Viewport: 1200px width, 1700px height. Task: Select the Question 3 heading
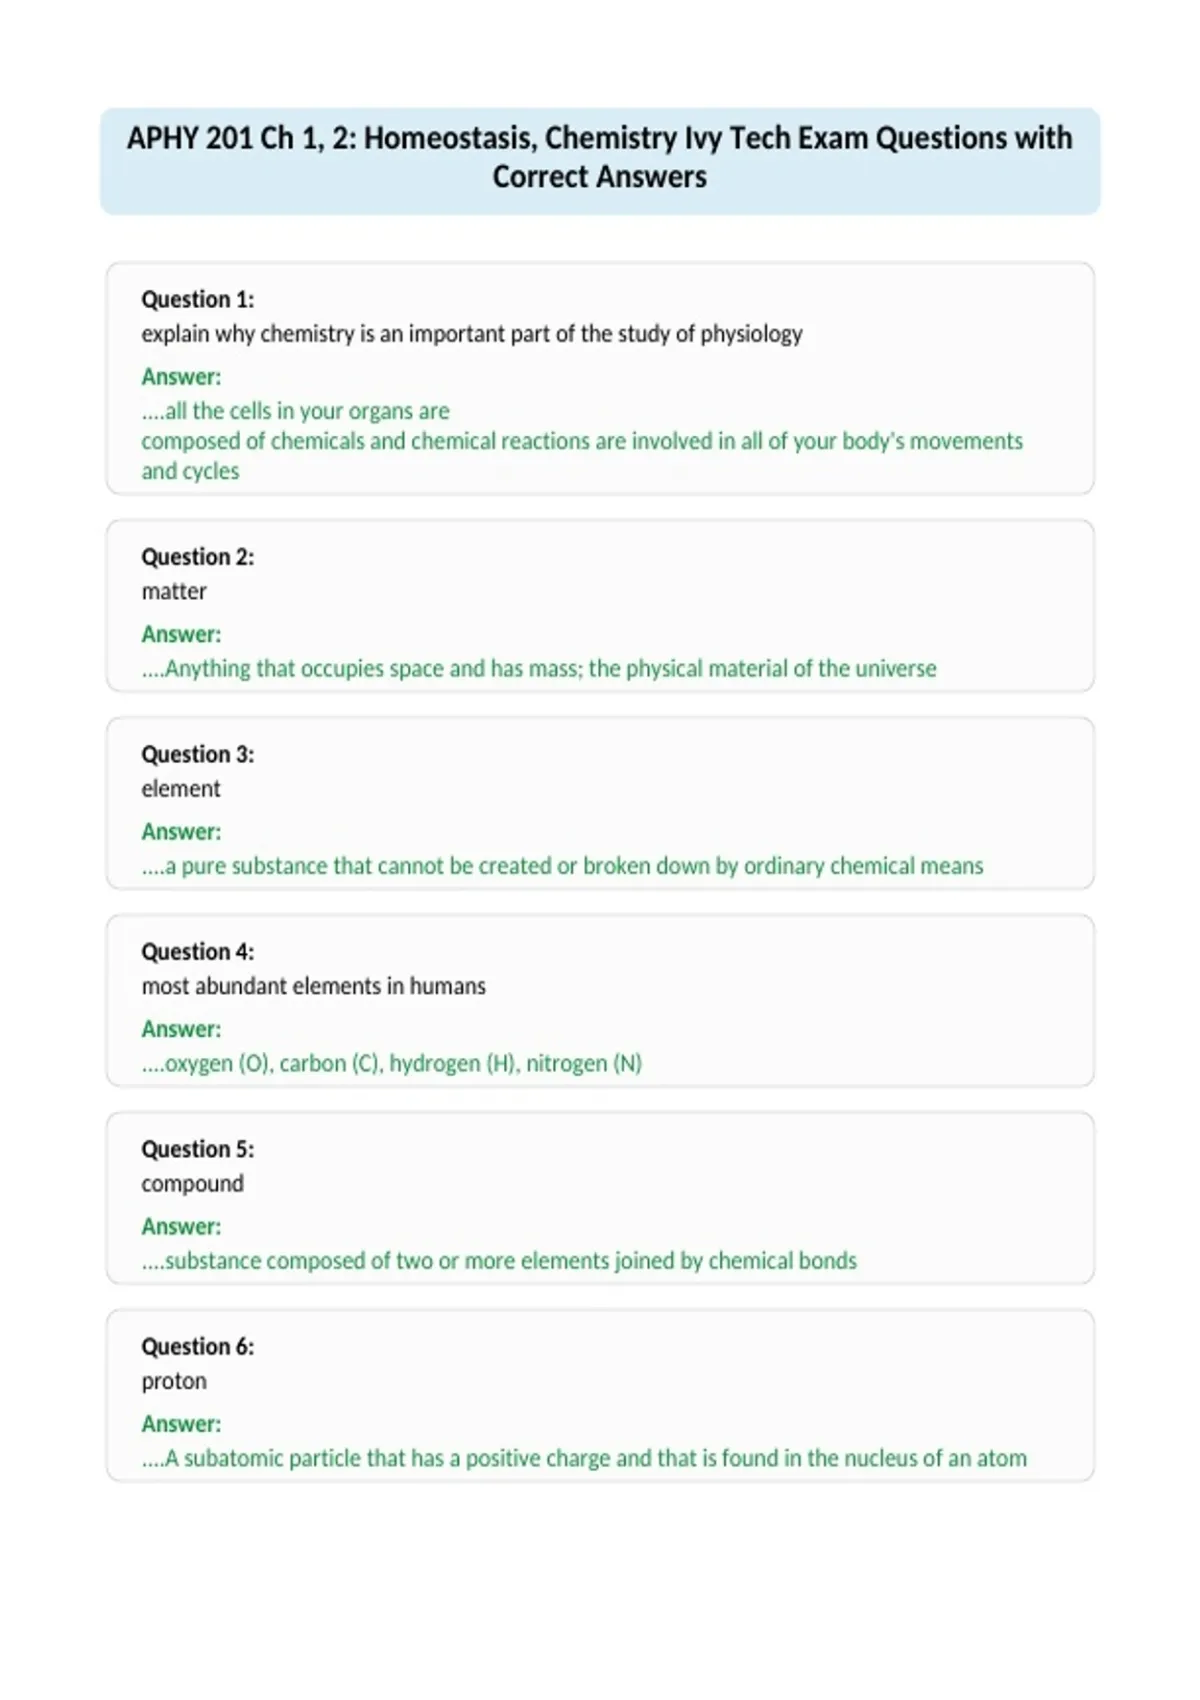click(198, 754)
